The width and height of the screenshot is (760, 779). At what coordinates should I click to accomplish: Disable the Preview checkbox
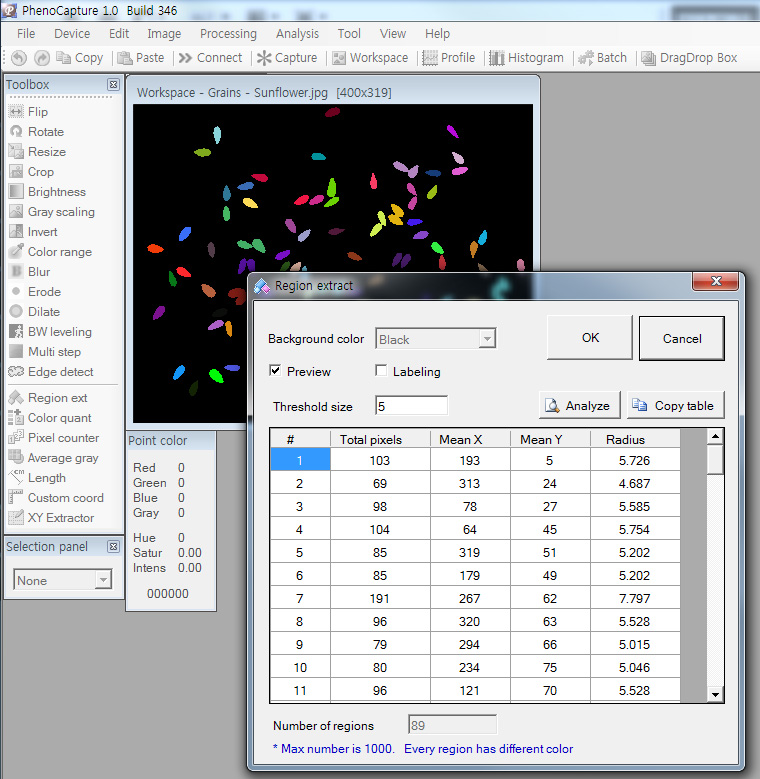tap(275, 371)
